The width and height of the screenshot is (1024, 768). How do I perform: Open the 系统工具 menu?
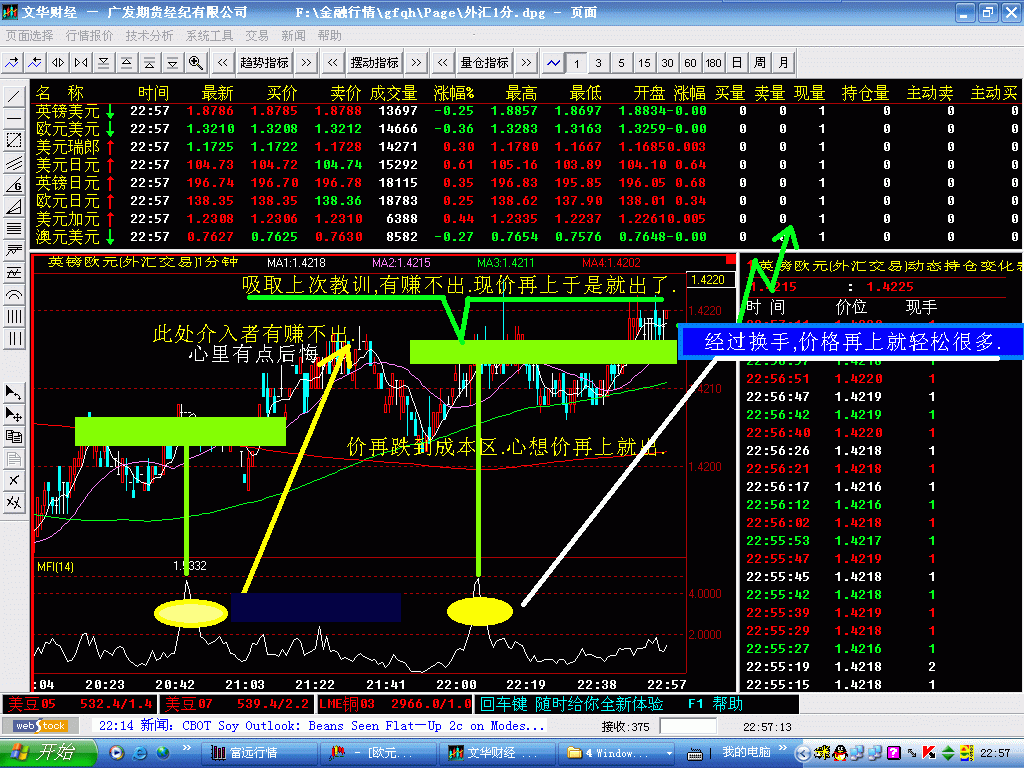(x=210, y=35)
